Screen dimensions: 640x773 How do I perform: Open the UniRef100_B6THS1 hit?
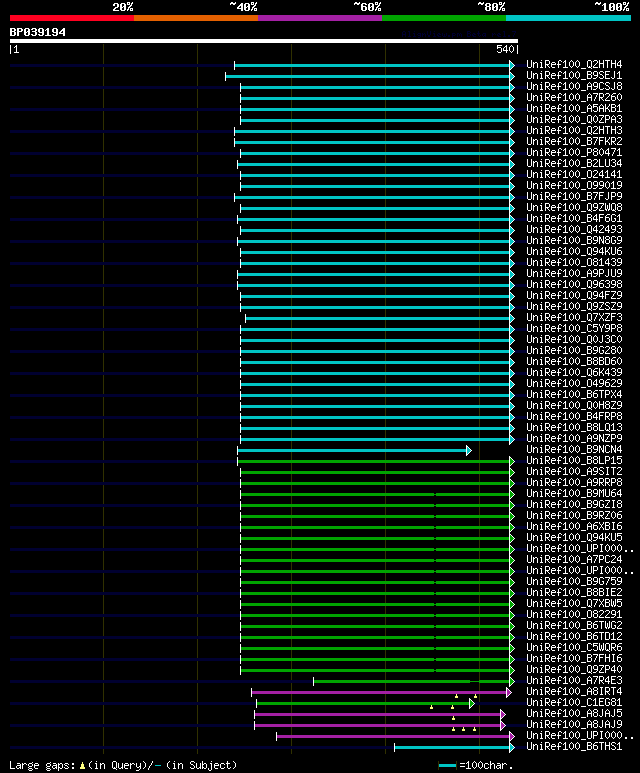pyautogui.click(x=574, y=747)
